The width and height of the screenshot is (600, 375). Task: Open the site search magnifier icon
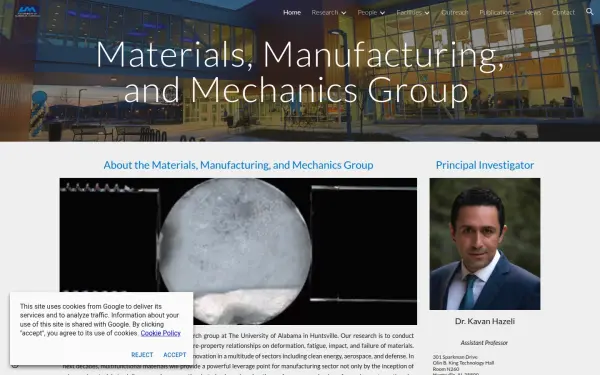[x=589, y=12]
